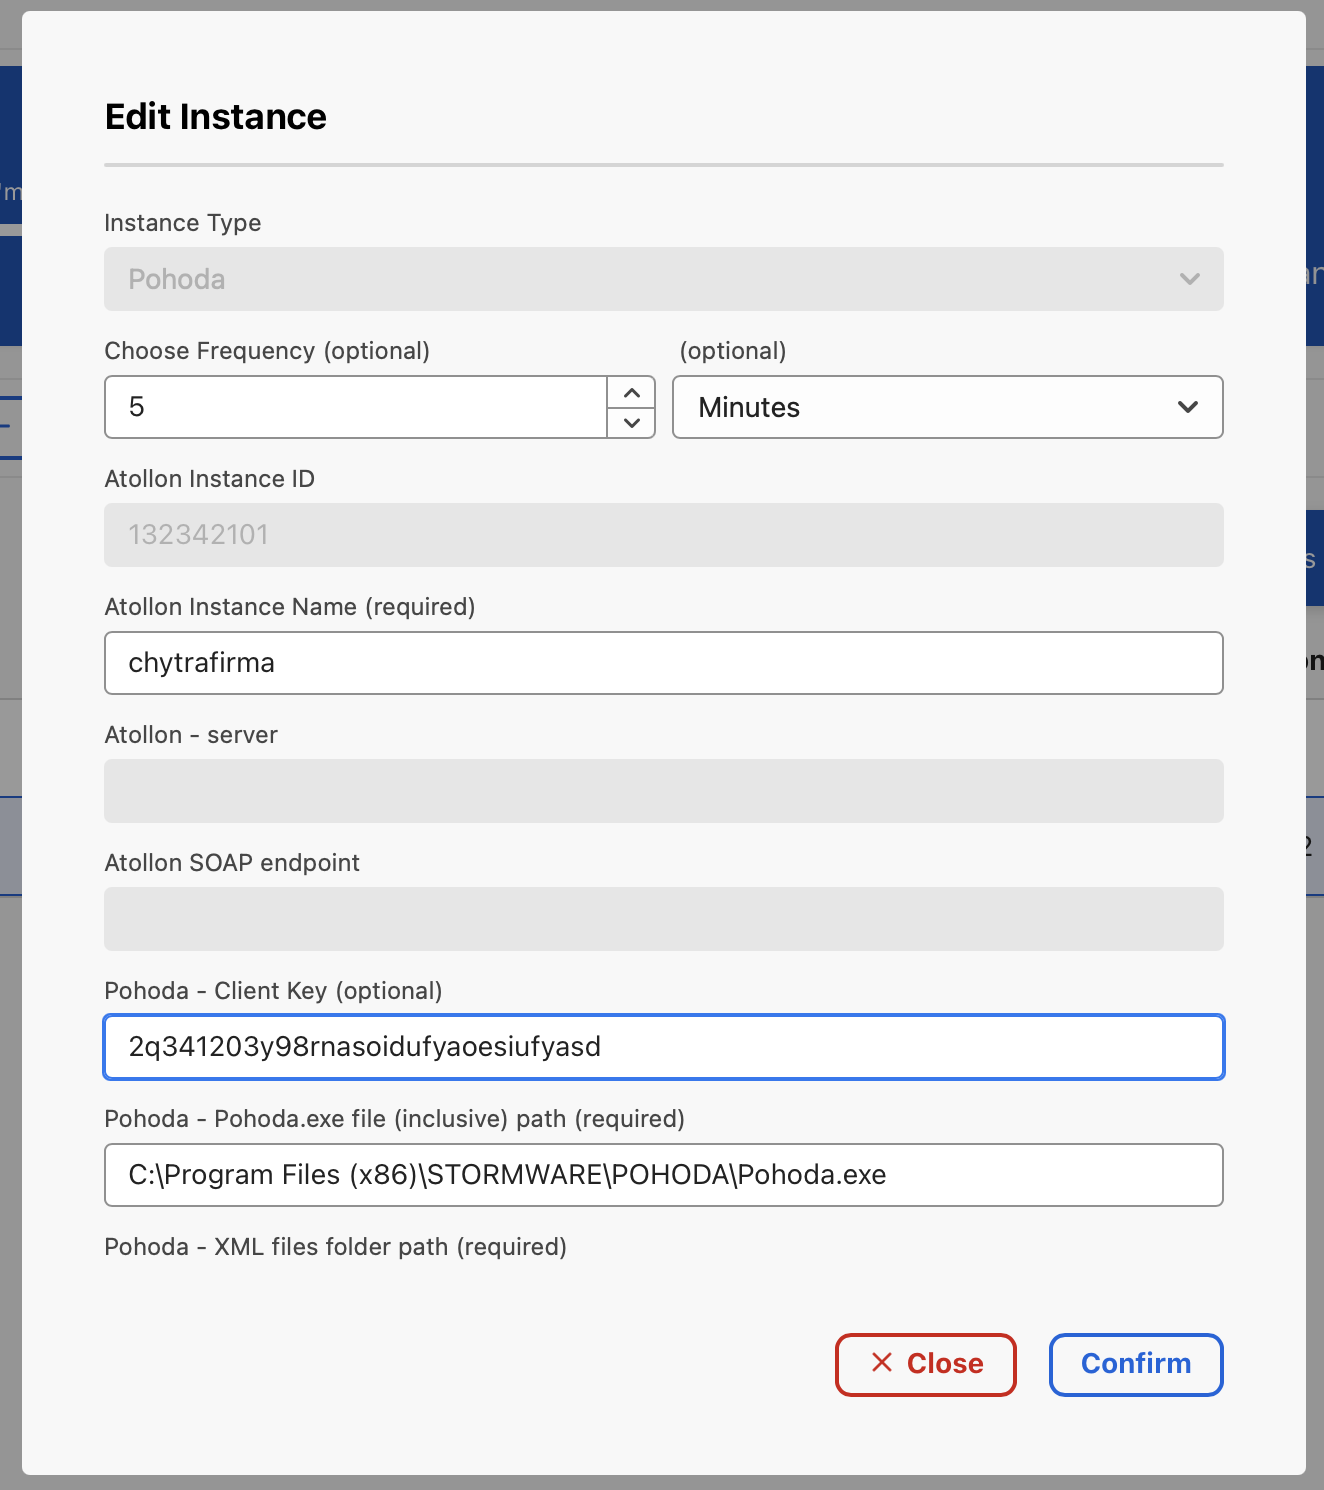The image size is (1324, 1490).
Task: Decrease frequency with the stepper down arrow
Action: [631, 422]
